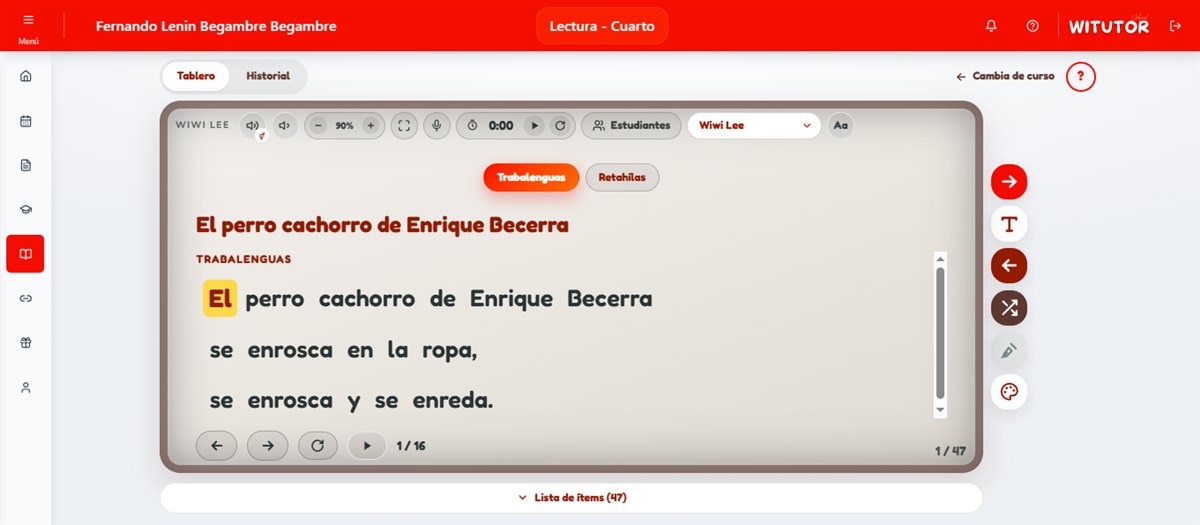Open the color palette tool
The width and height of the screenshot is (1200, 525).
coord(1009,392)
